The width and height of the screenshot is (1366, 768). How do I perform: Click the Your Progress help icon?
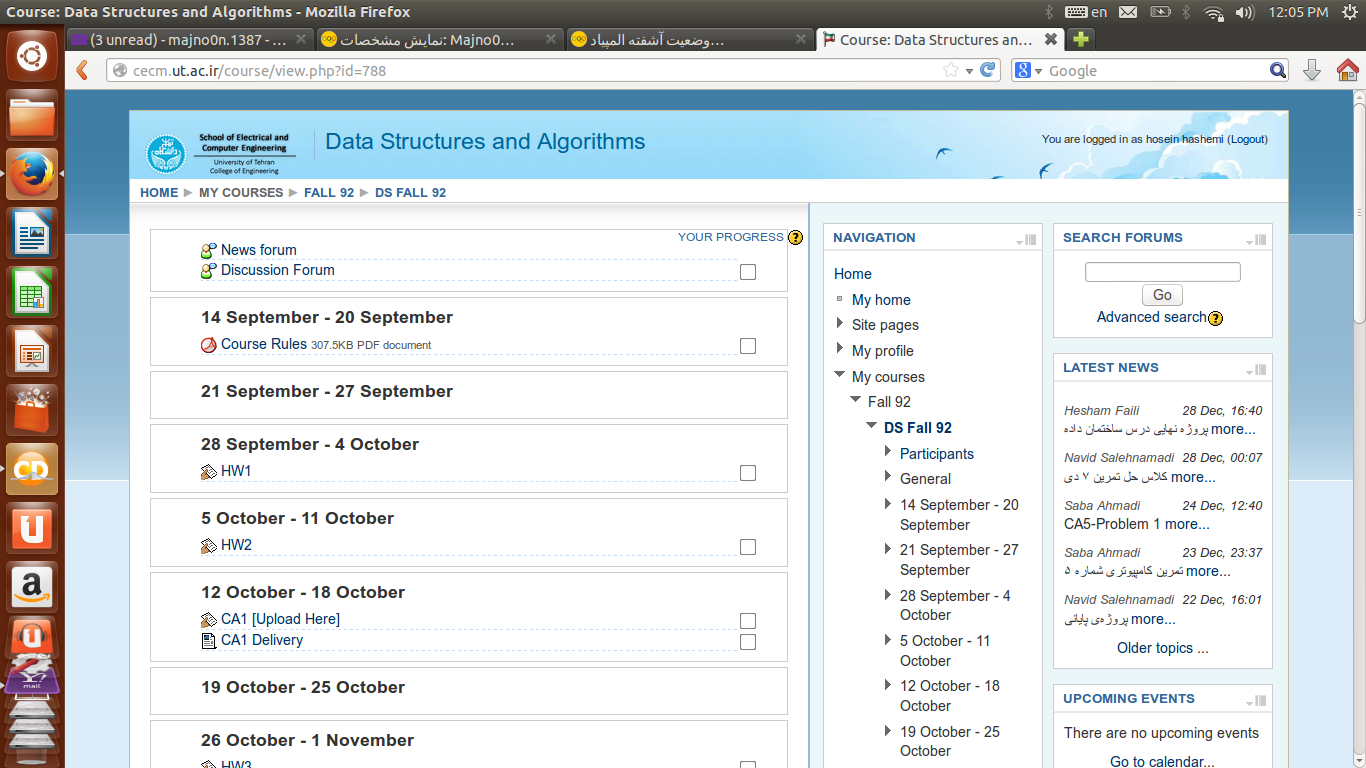click(x=795, y=238)
